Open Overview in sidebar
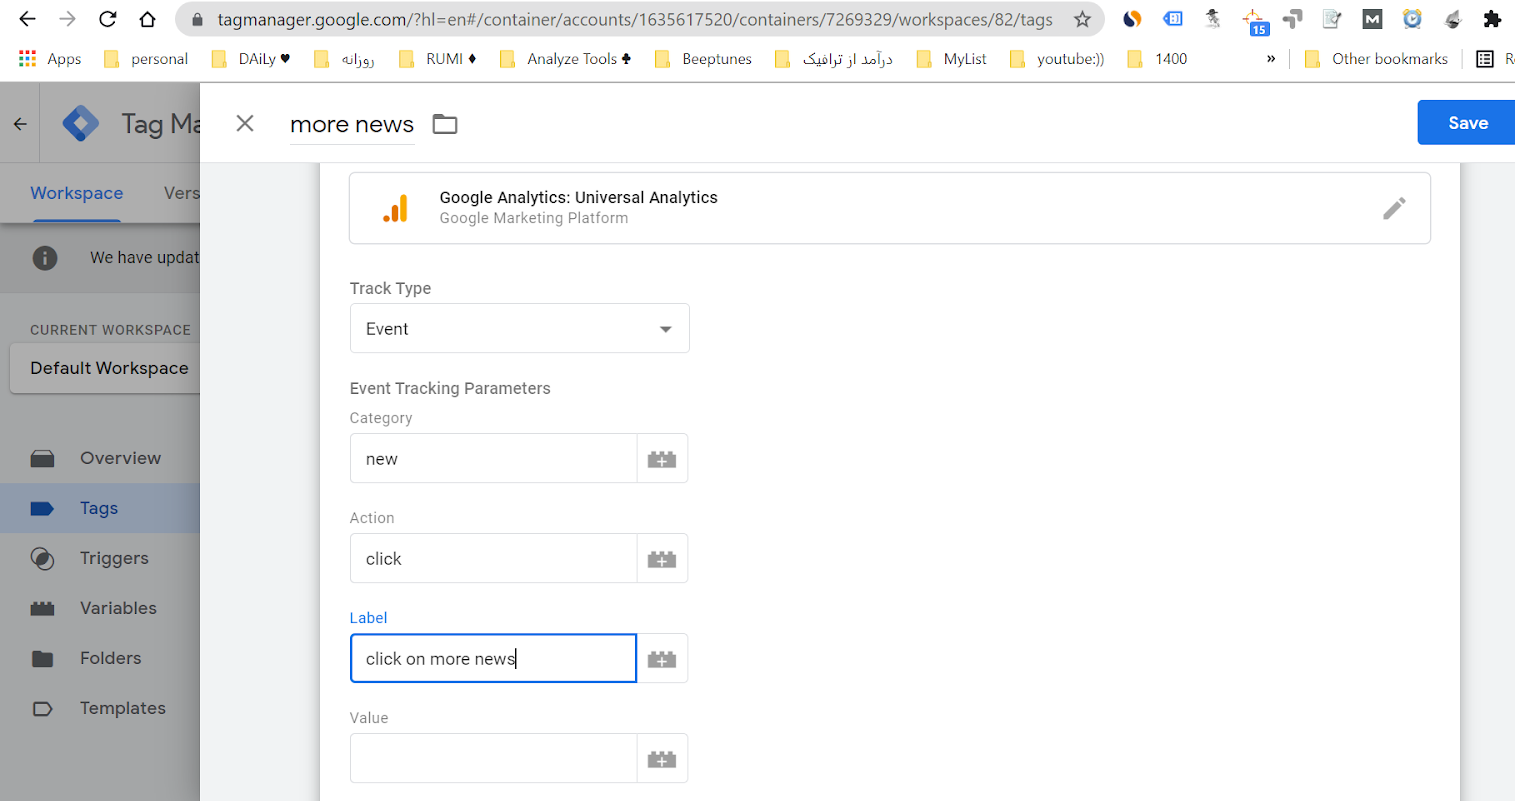The width and height of the screenshot is (1515, 801). pyautogui.click(x=100, y=458)
